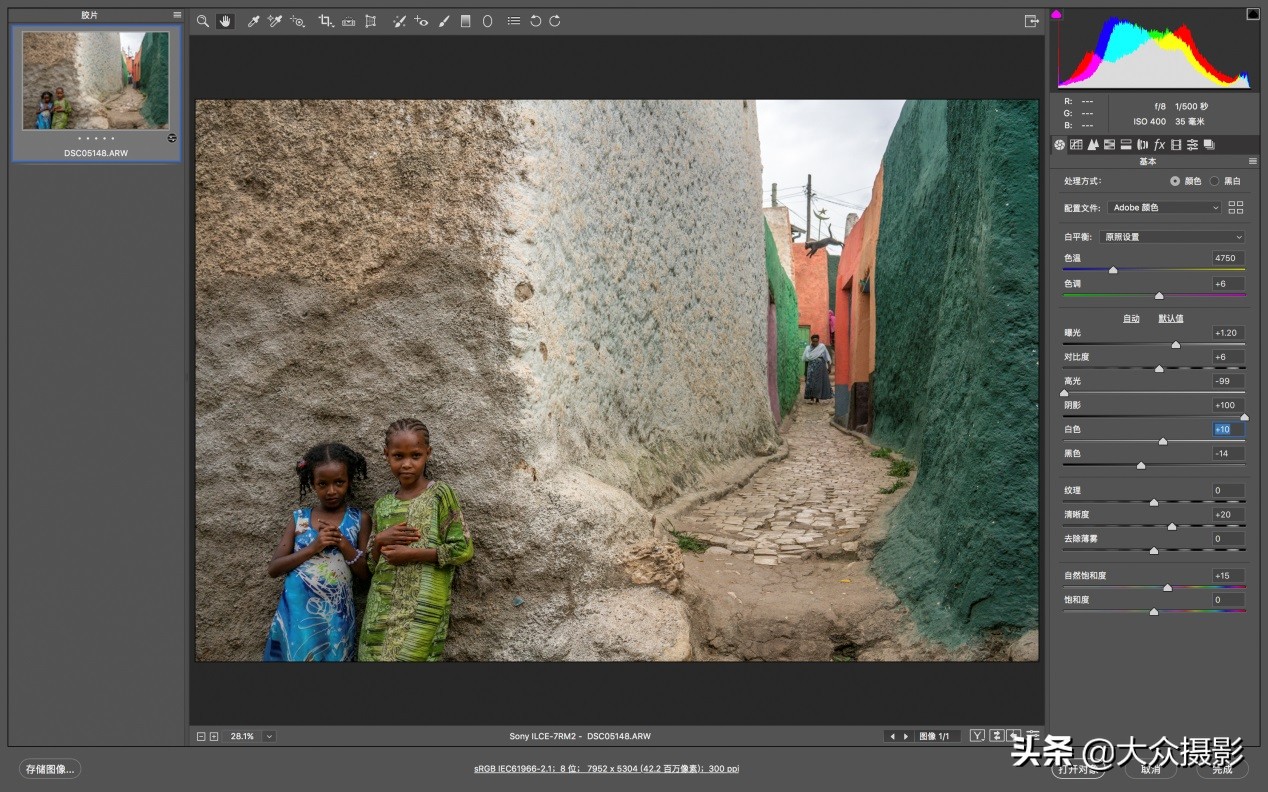Rotate image 90 degrees counterclockwise
Viewport: 1268px width, 792px height.
(535, 21)
